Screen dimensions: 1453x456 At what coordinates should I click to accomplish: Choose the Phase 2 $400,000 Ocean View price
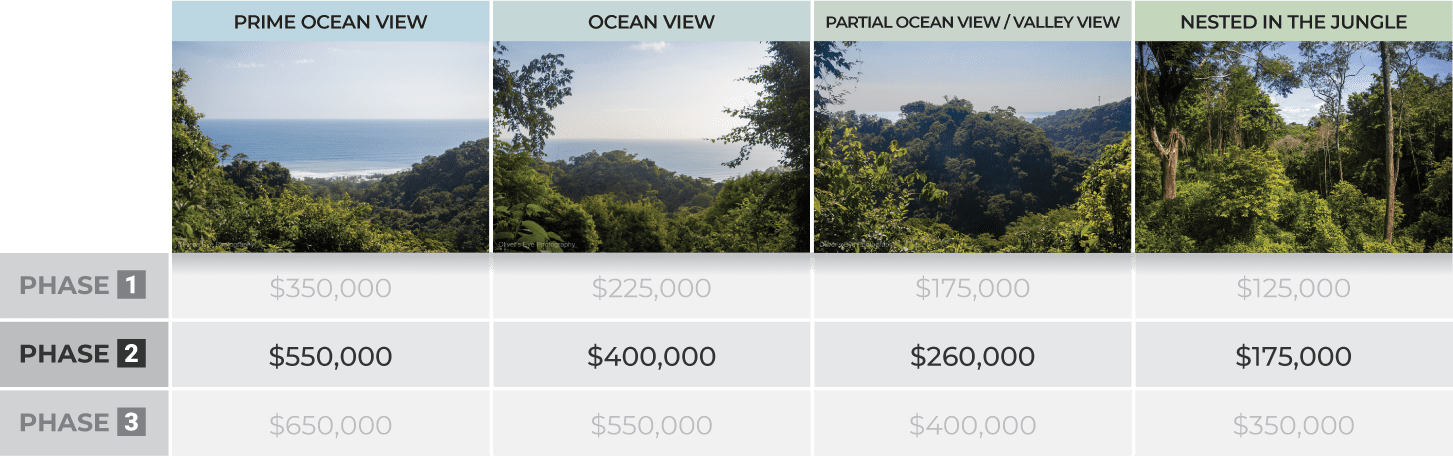pyautogui.click(x=651, y=356)
